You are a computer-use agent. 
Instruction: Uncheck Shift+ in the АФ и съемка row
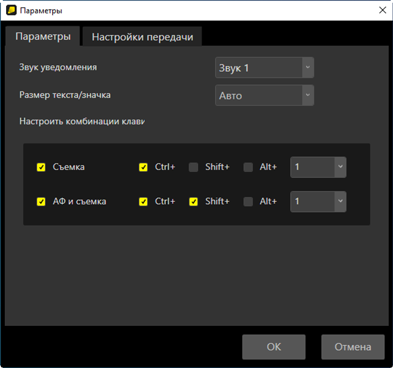click(193, 202)
